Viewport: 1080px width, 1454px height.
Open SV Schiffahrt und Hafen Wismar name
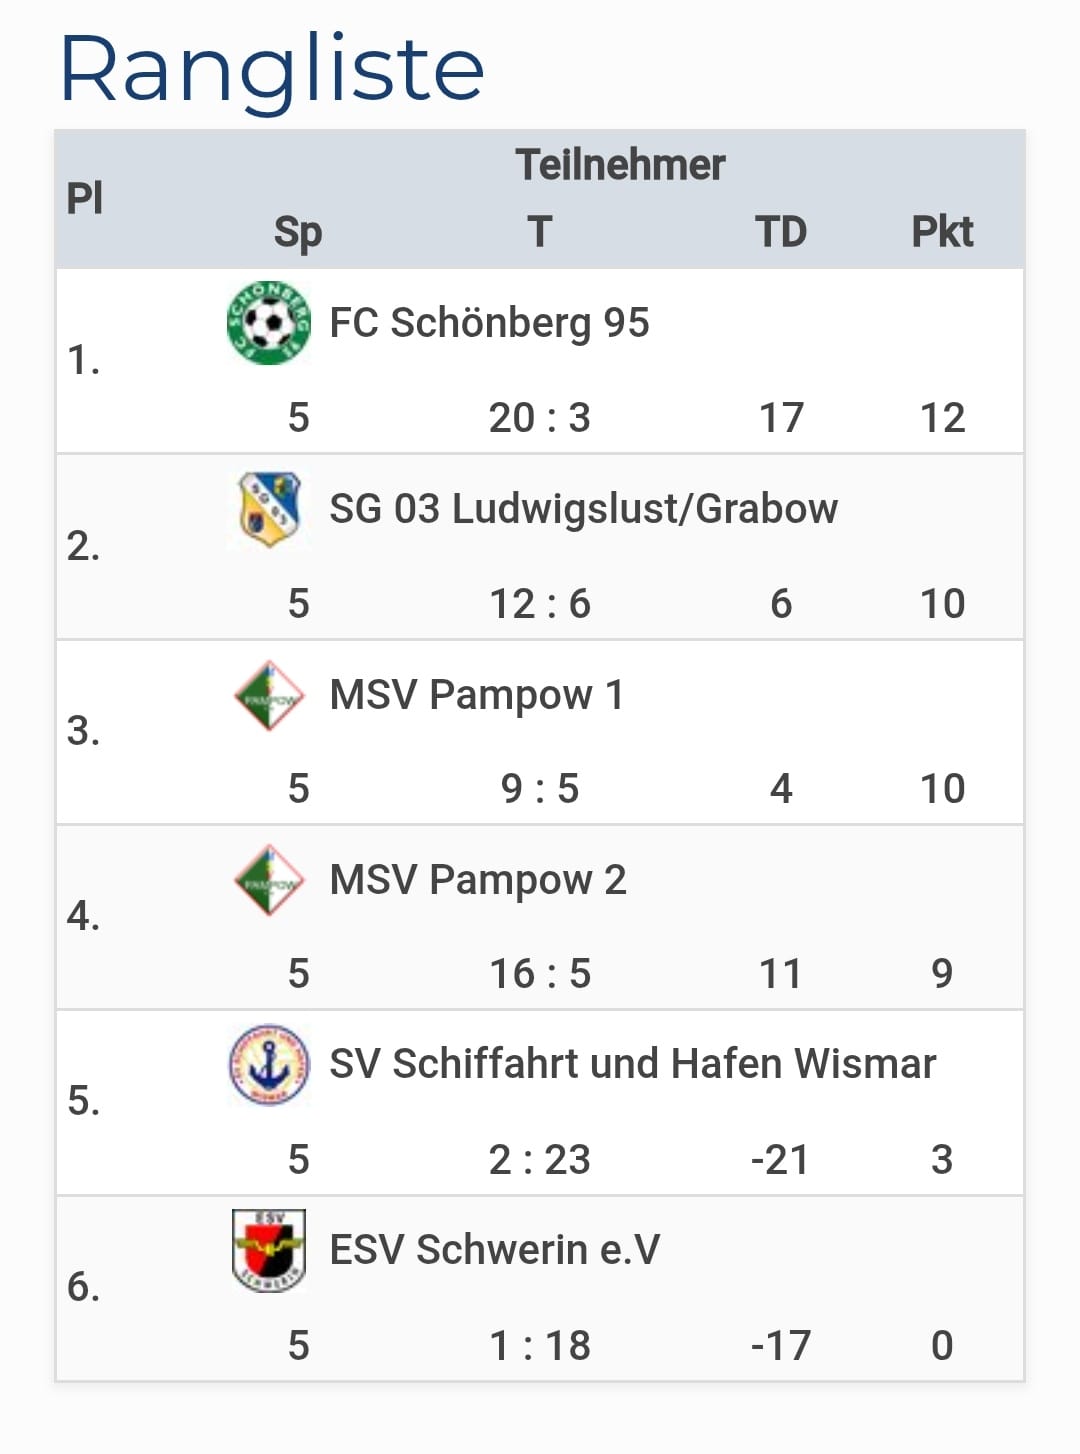(x=632, y=1065)
